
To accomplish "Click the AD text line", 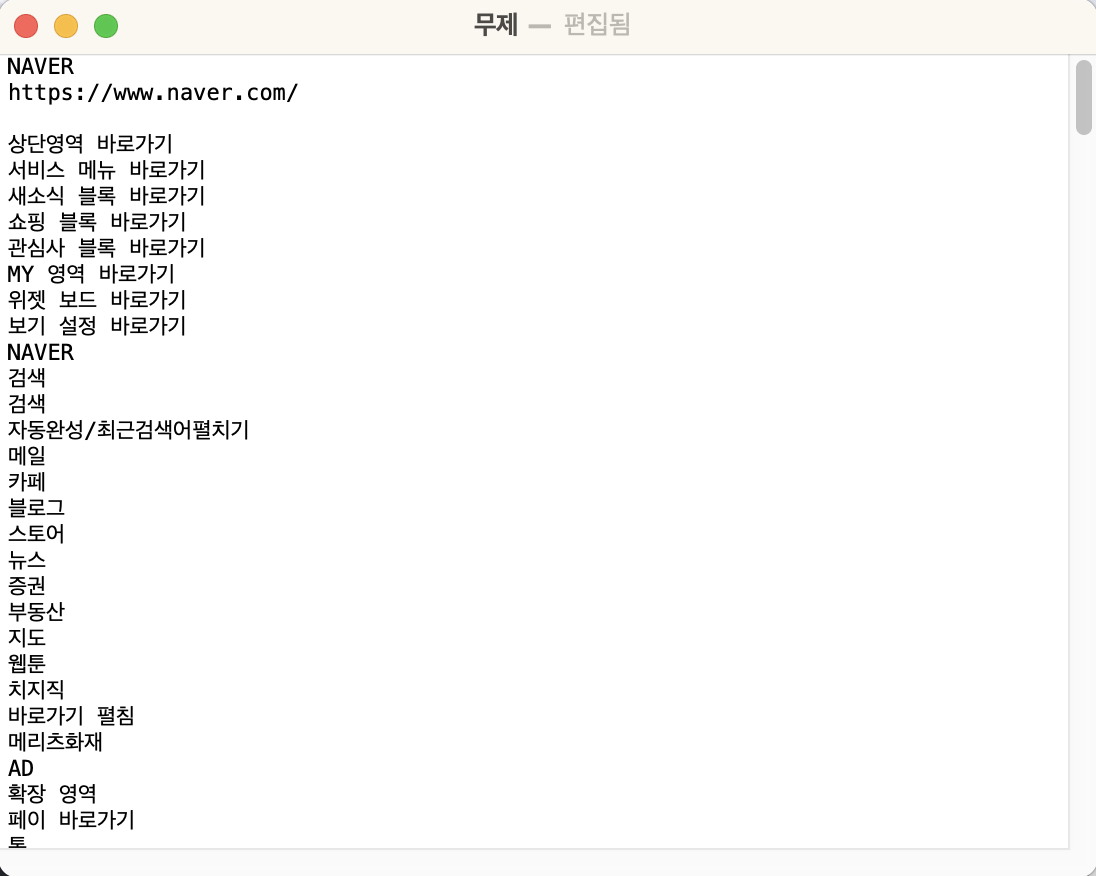I will click(x=21, y=768).
